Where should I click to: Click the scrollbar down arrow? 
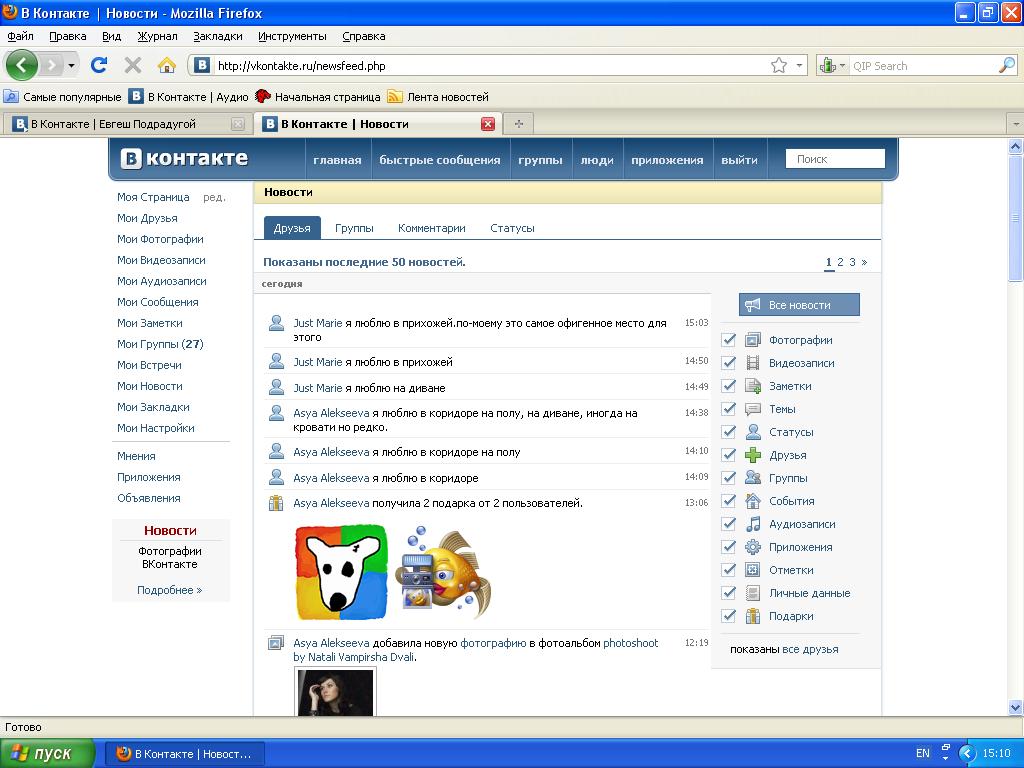(x=1016, y=707)
